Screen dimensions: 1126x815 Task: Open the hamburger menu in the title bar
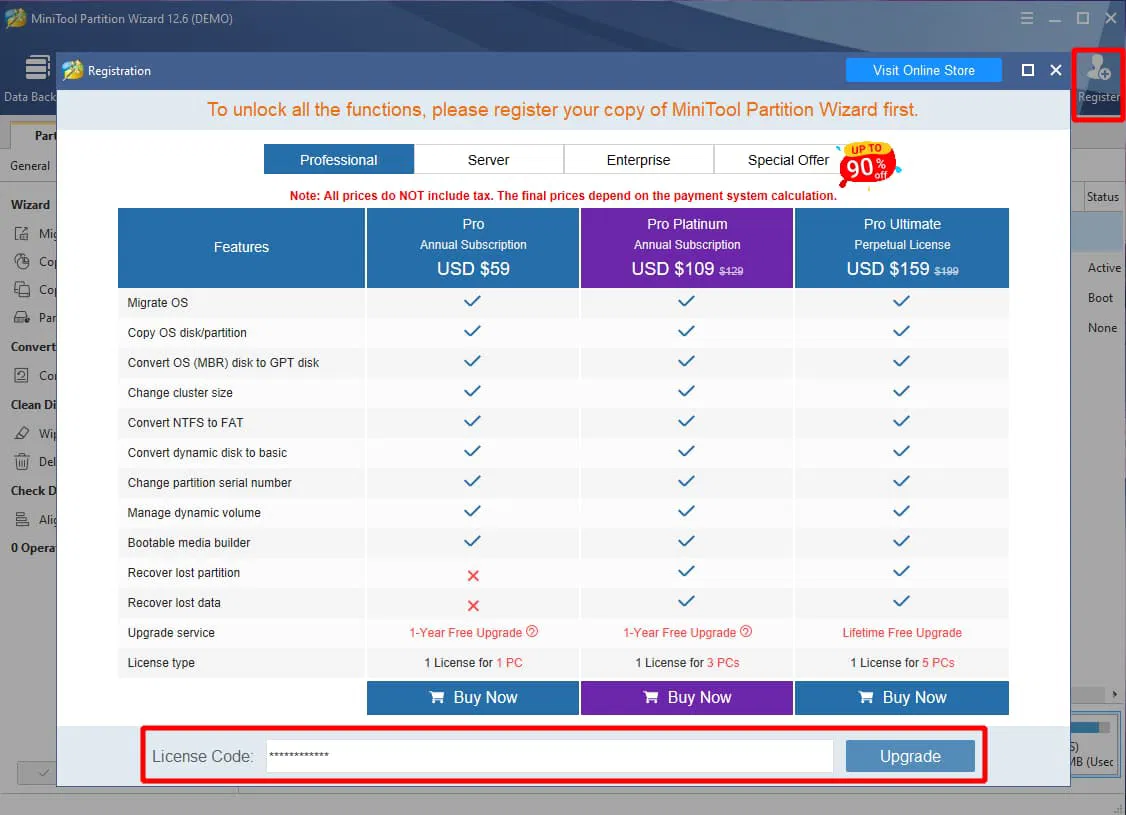[x=1027, y=18]
